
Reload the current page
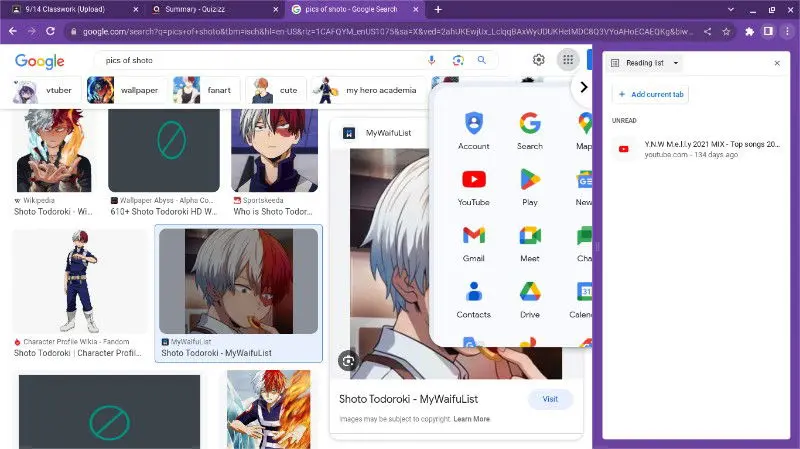point(50,31)
